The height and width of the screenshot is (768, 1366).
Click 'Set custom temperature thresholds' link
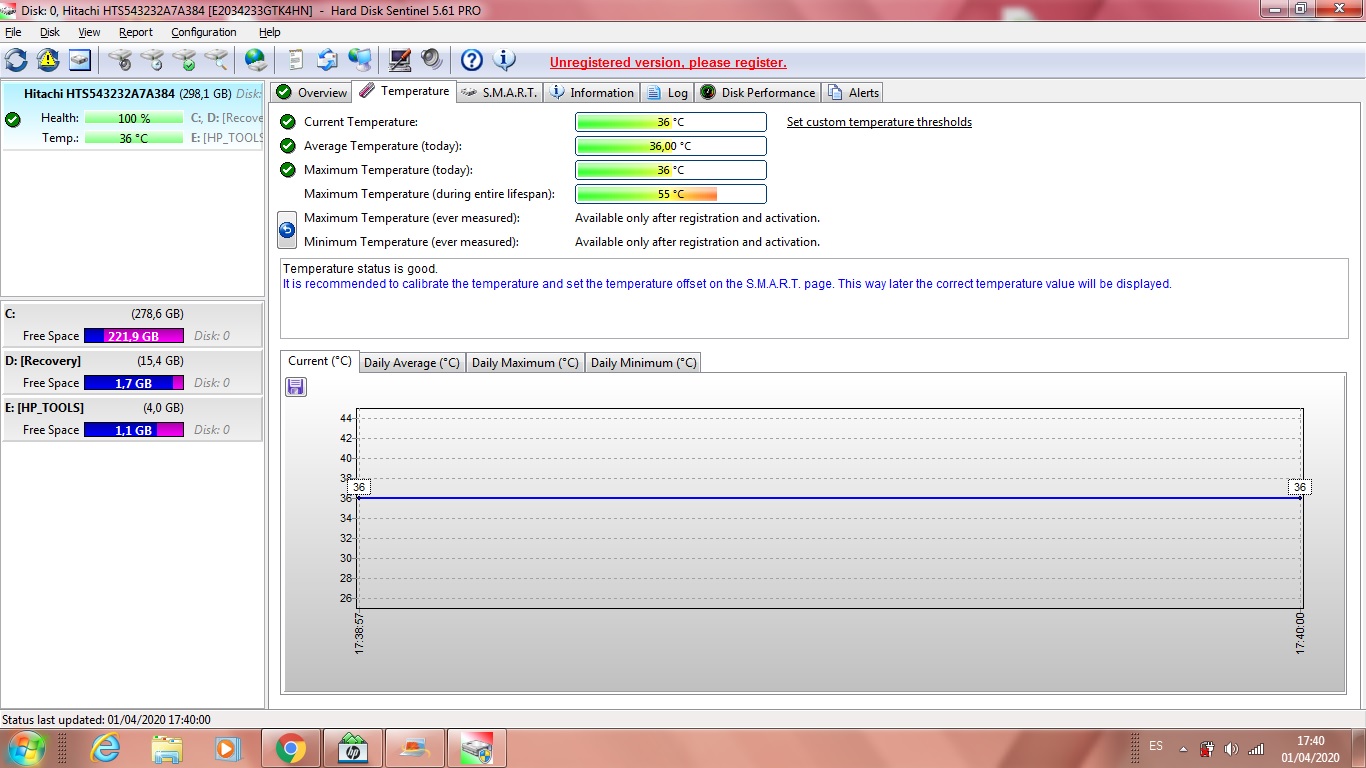point(879,122)
